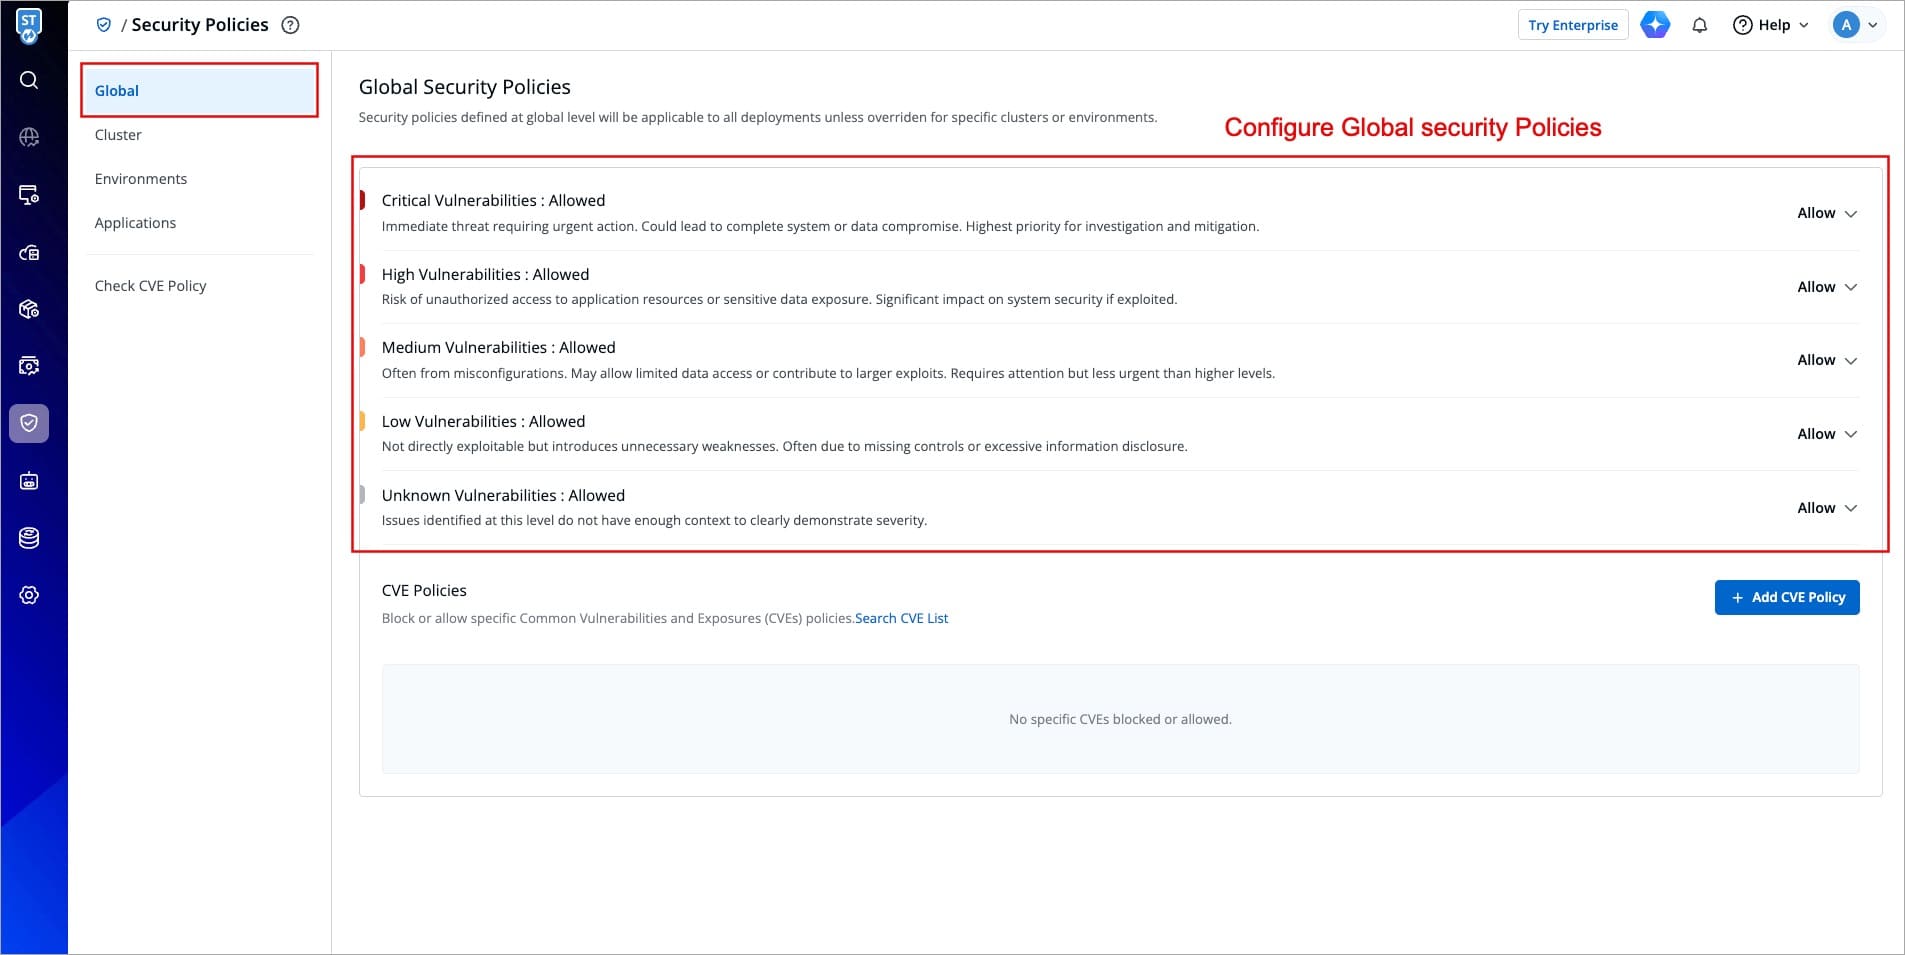Click the blue hexagon sparkle AI icon

coord(1655,25)
